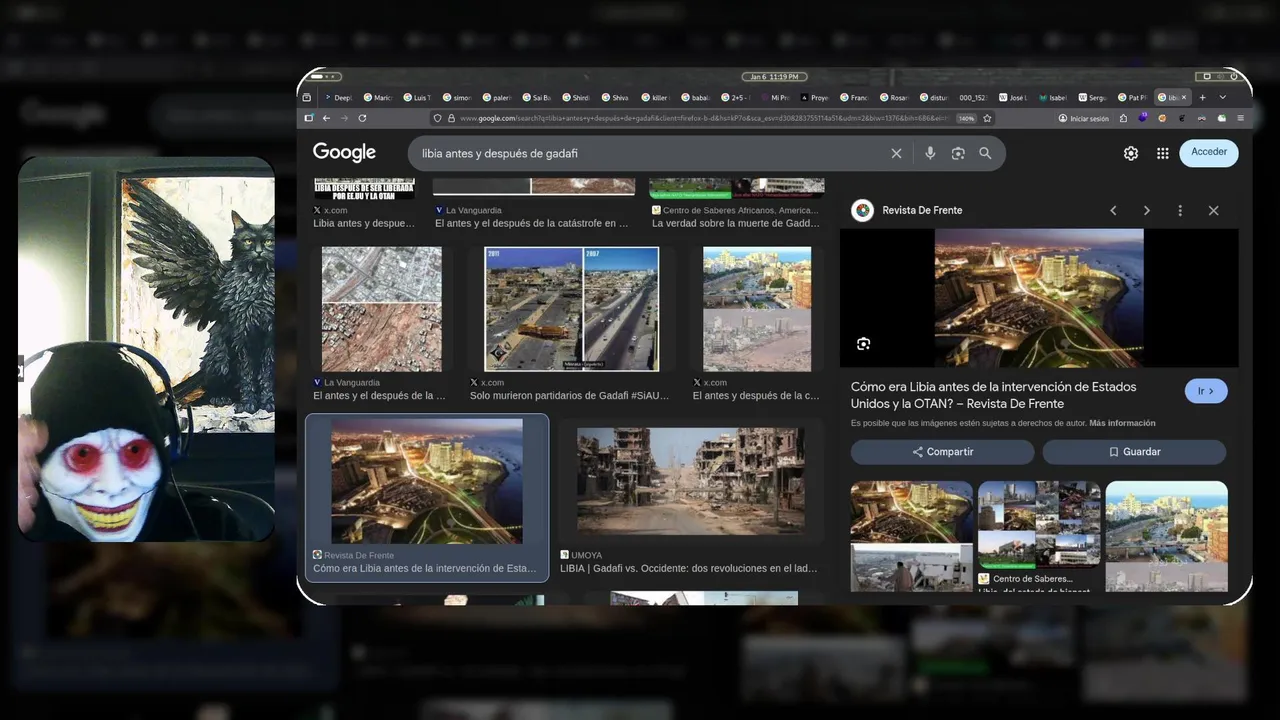The height and width of the screenshot is (720, 1280).
Task: Close the active libia search tab
Action: [1184, 97]
